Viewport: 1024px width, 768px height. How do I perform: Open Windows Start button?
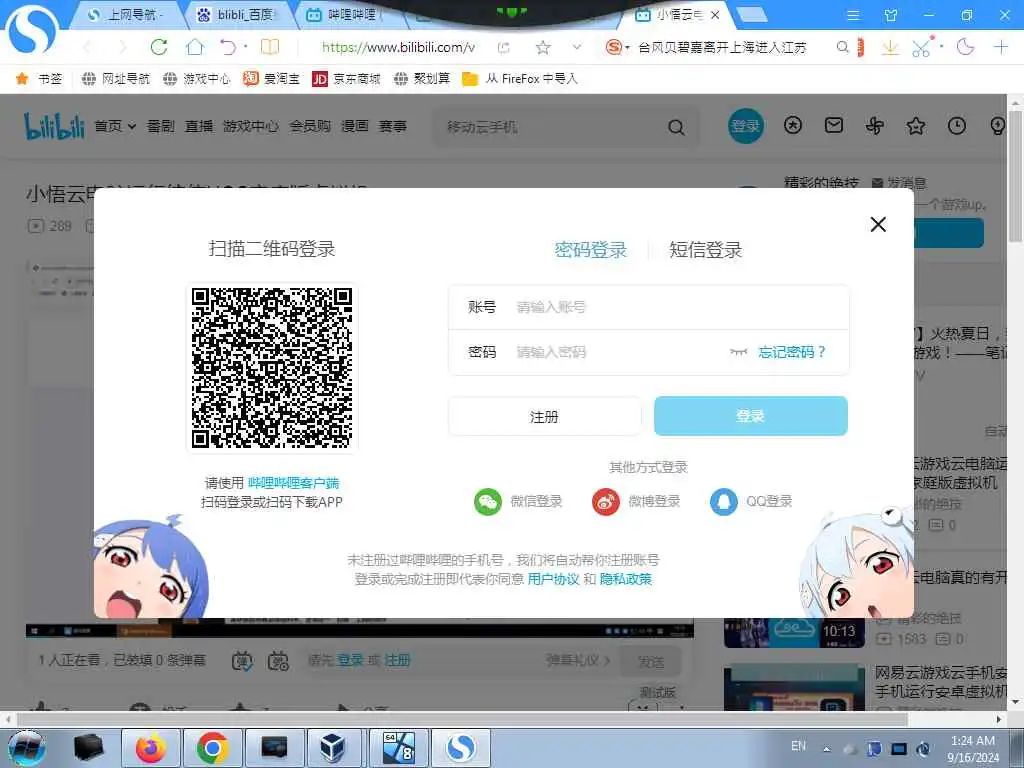click(27, 748)
